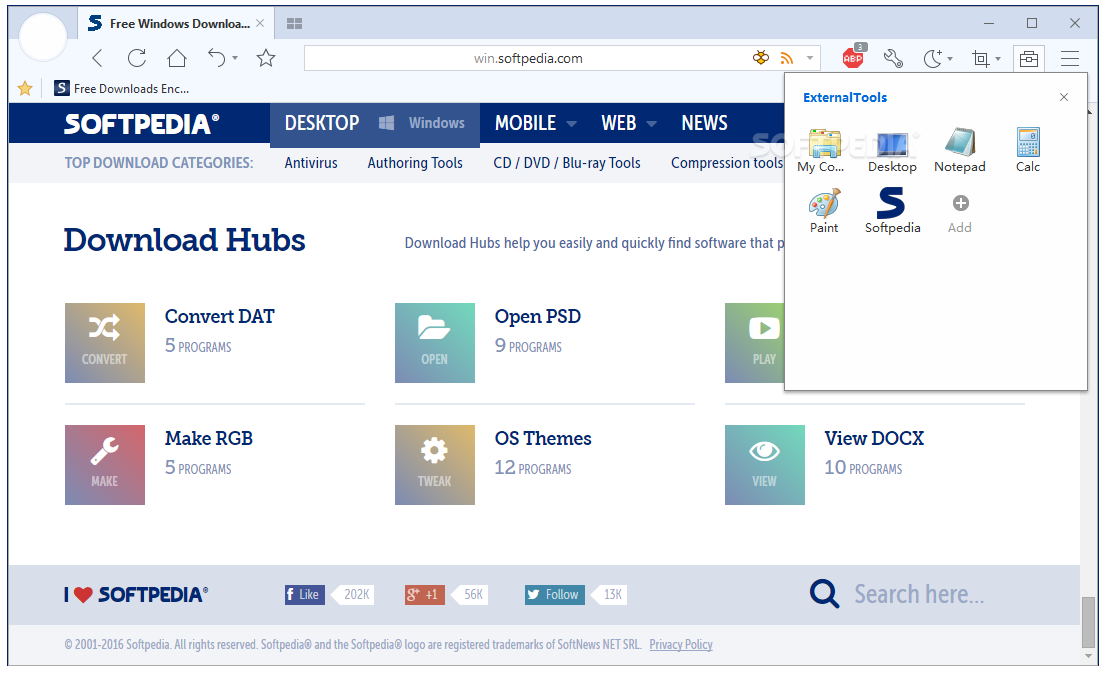Viewport: 1113px width, 676px height.
Task: Open the browser home page
Action: [x=177, y=58]
